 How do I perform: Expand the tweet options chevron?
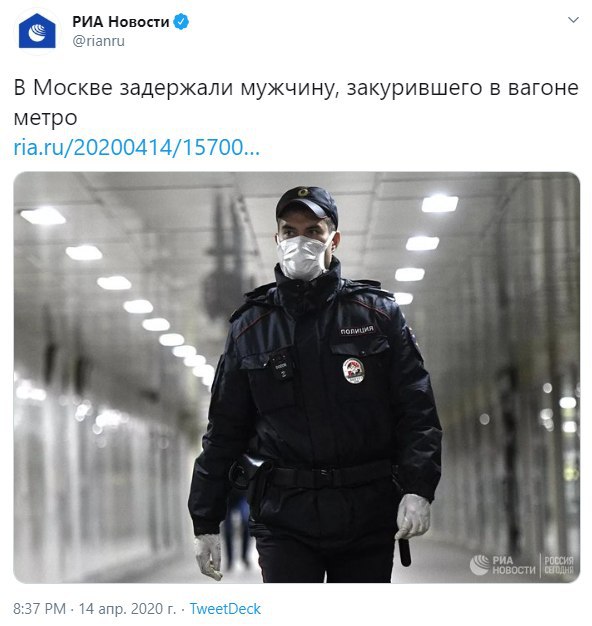573,20
